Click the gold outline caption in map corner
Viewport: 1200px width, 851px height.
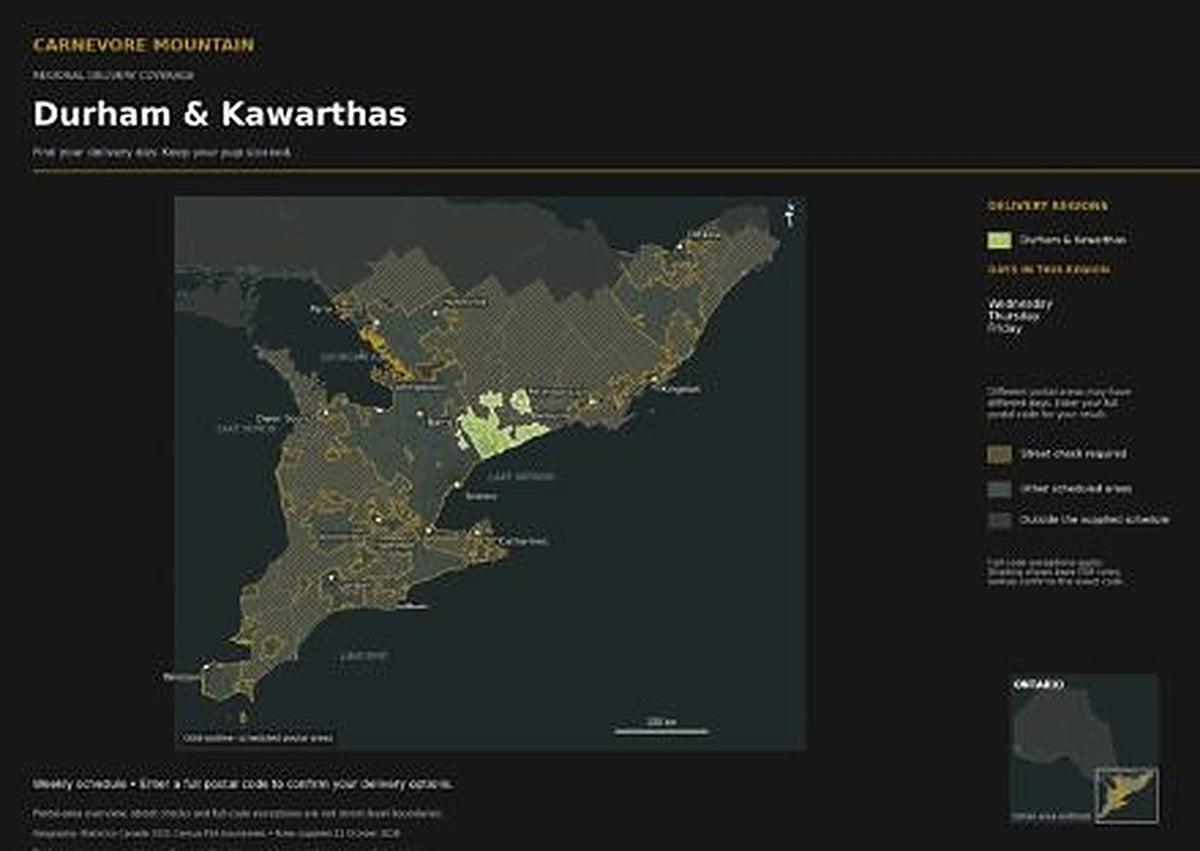point(256,739)
